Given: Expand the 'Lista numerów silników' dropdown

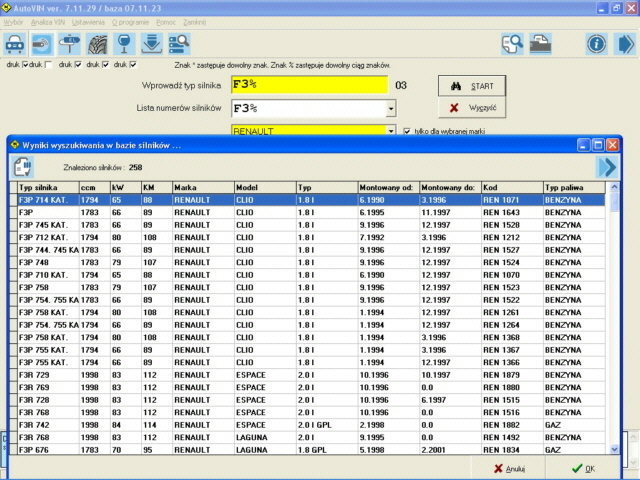Looking at the screenshot, I should click(x=390, y=108).
